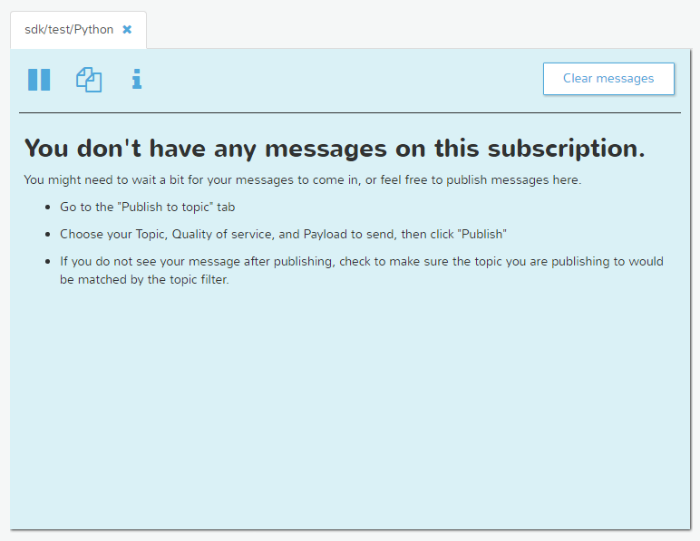Click the "You don't have any messages" heading

click(x=334, y=148)
